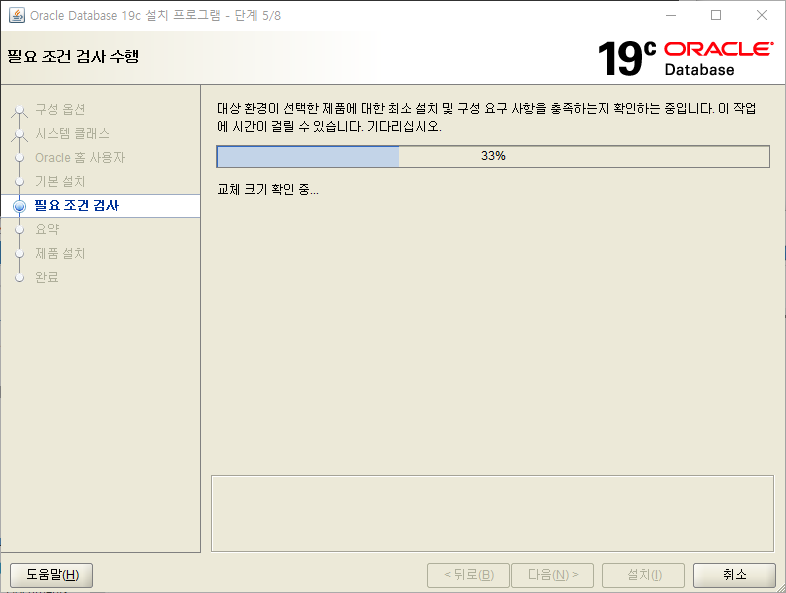Image resolution: width=786 pixels, height=593 pixels.
Task: Select 기본 설치 step in sidebar
Action: tap(60, 181)
